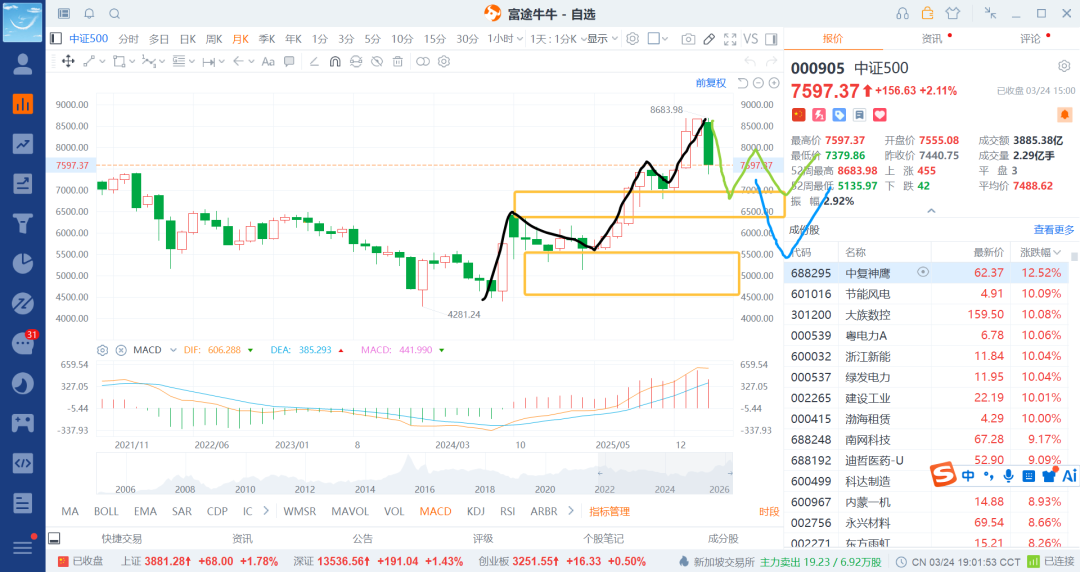Open 指标管理 indicator management
The width and height of the screenshot is (1080, 572).
coord(610,511)
